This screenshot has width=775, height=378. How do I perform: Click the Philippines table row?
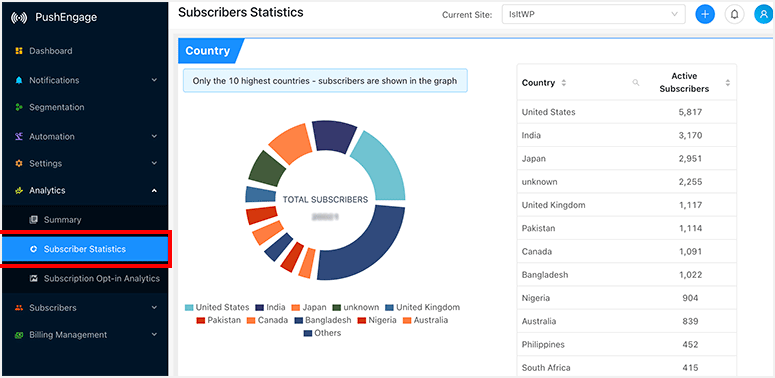click(x=627, y=344)
